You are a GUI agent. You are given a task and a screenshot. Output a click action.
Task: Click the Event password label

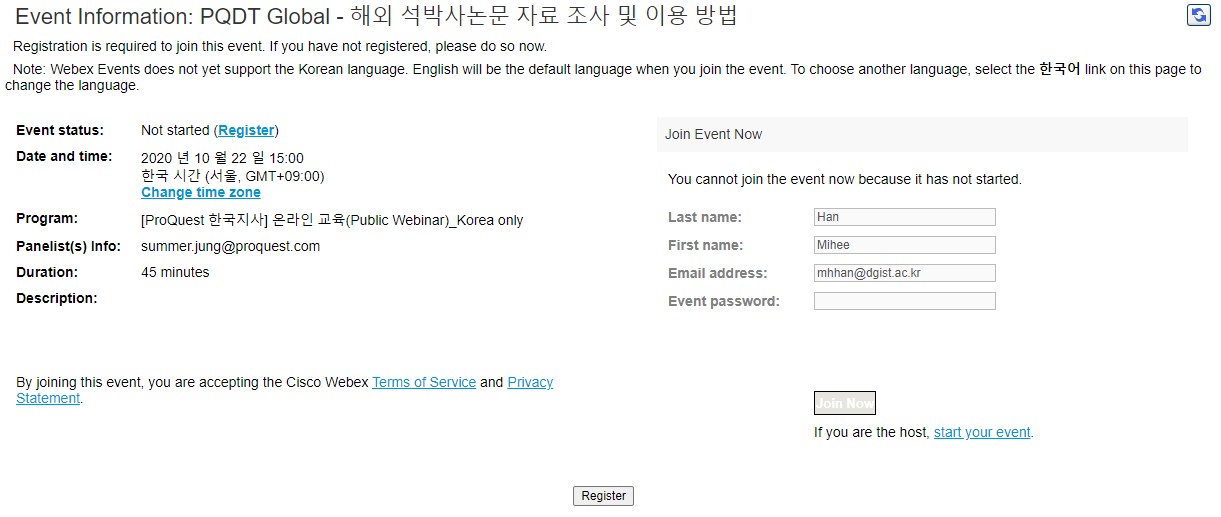[724, 301]
